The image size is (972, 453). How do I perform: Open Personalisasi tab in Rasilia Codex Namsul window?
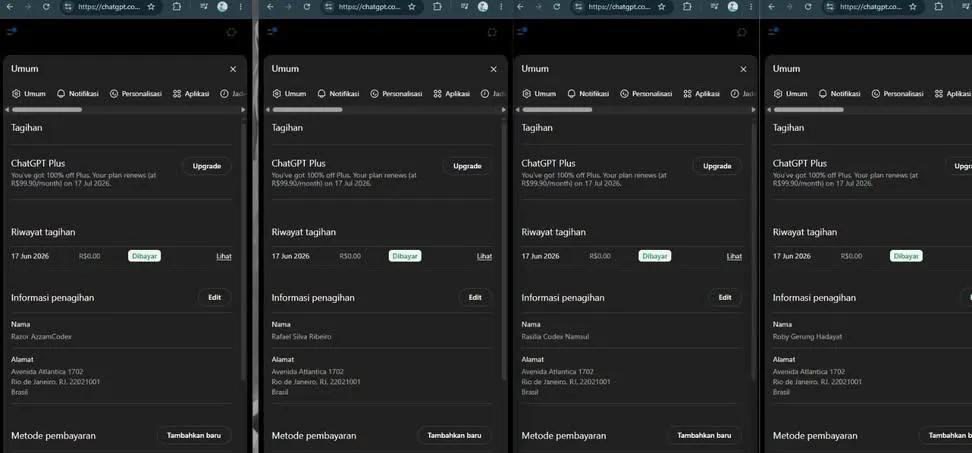[x=646, y=94]
